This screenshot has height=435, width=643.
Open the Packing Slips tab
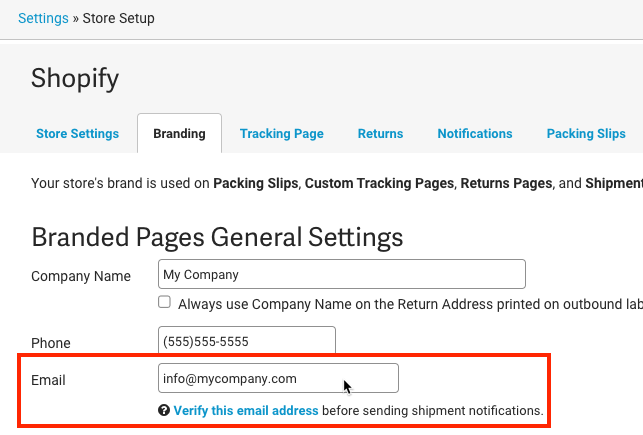point(586,134)
